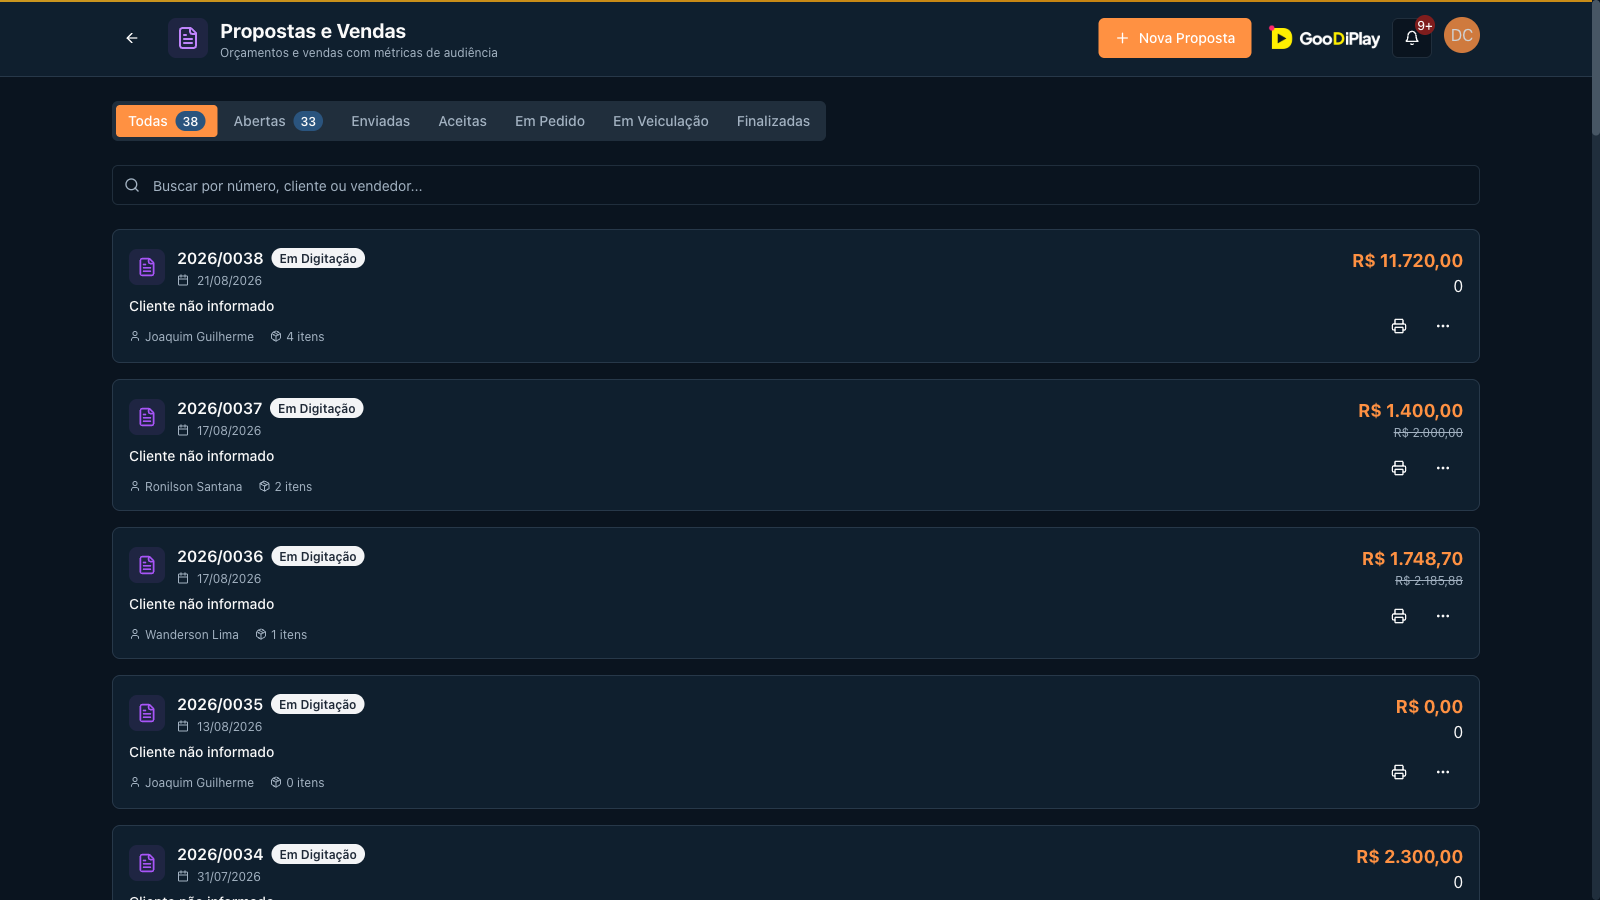This screenshot has width=1600, height=900.
Task: Select the Todas tab
Action: pos(166,121)
